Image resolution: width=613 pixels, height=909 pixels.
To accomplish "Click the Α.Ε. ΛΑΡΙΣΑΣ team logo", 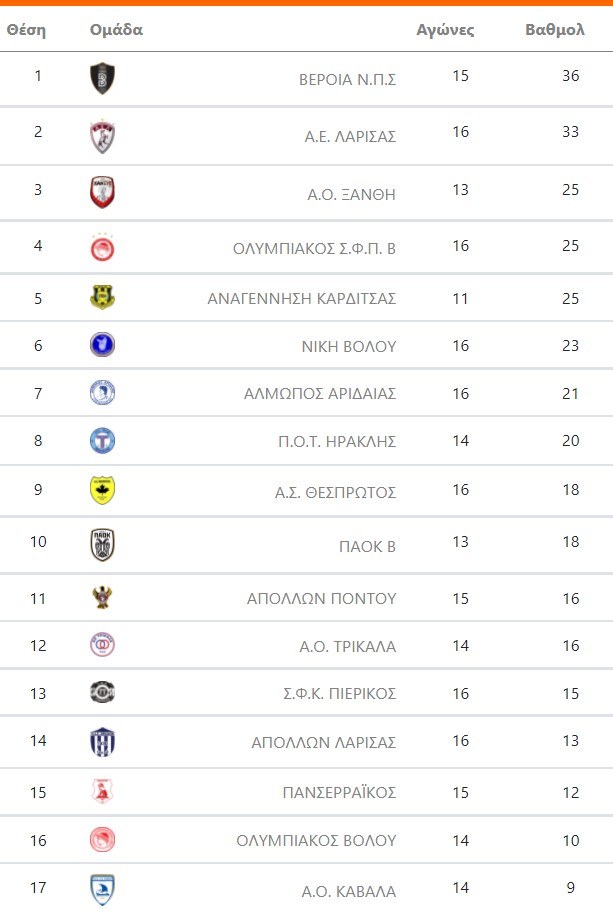I will (x=102, y=136).
